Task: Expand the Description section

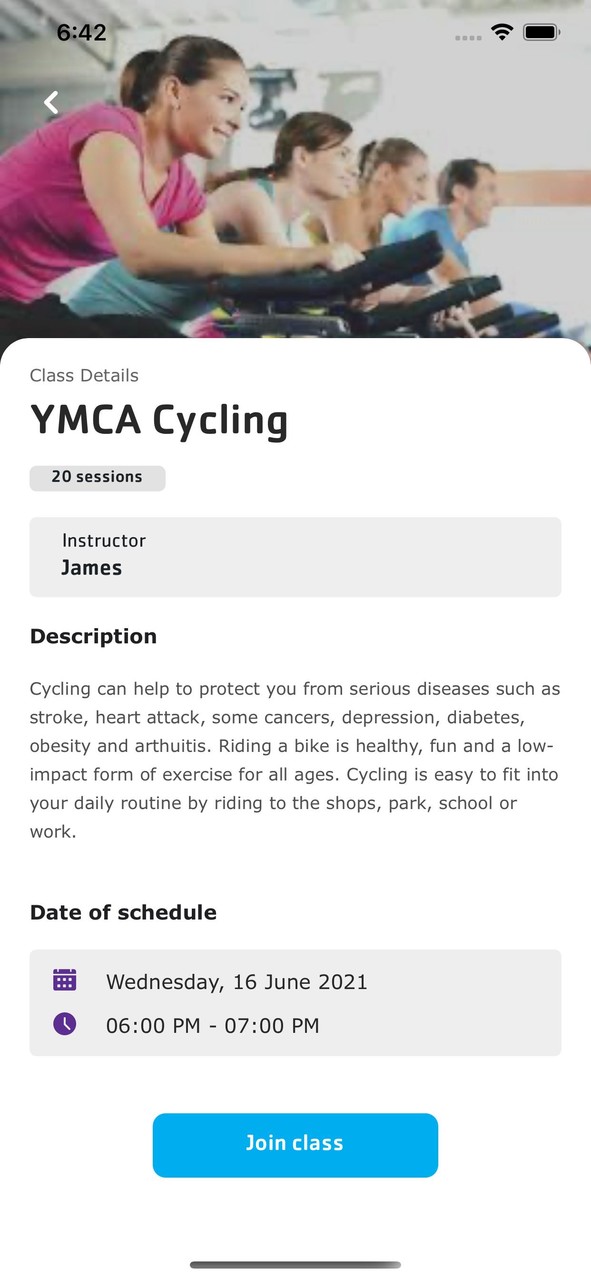Action: [x=93, y=636]
